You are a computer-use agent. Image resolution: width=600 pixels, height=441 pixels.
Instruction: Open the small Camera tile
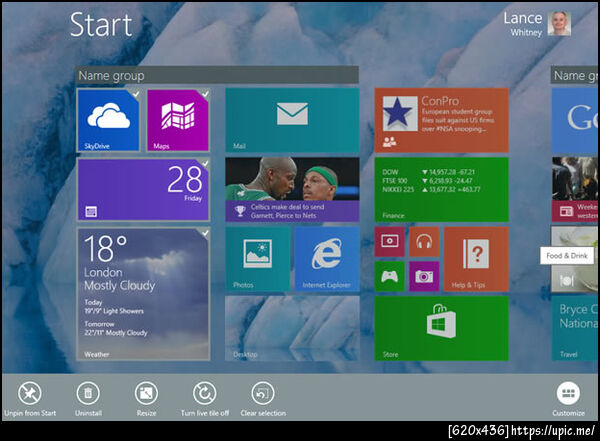(x=424, y=276)
